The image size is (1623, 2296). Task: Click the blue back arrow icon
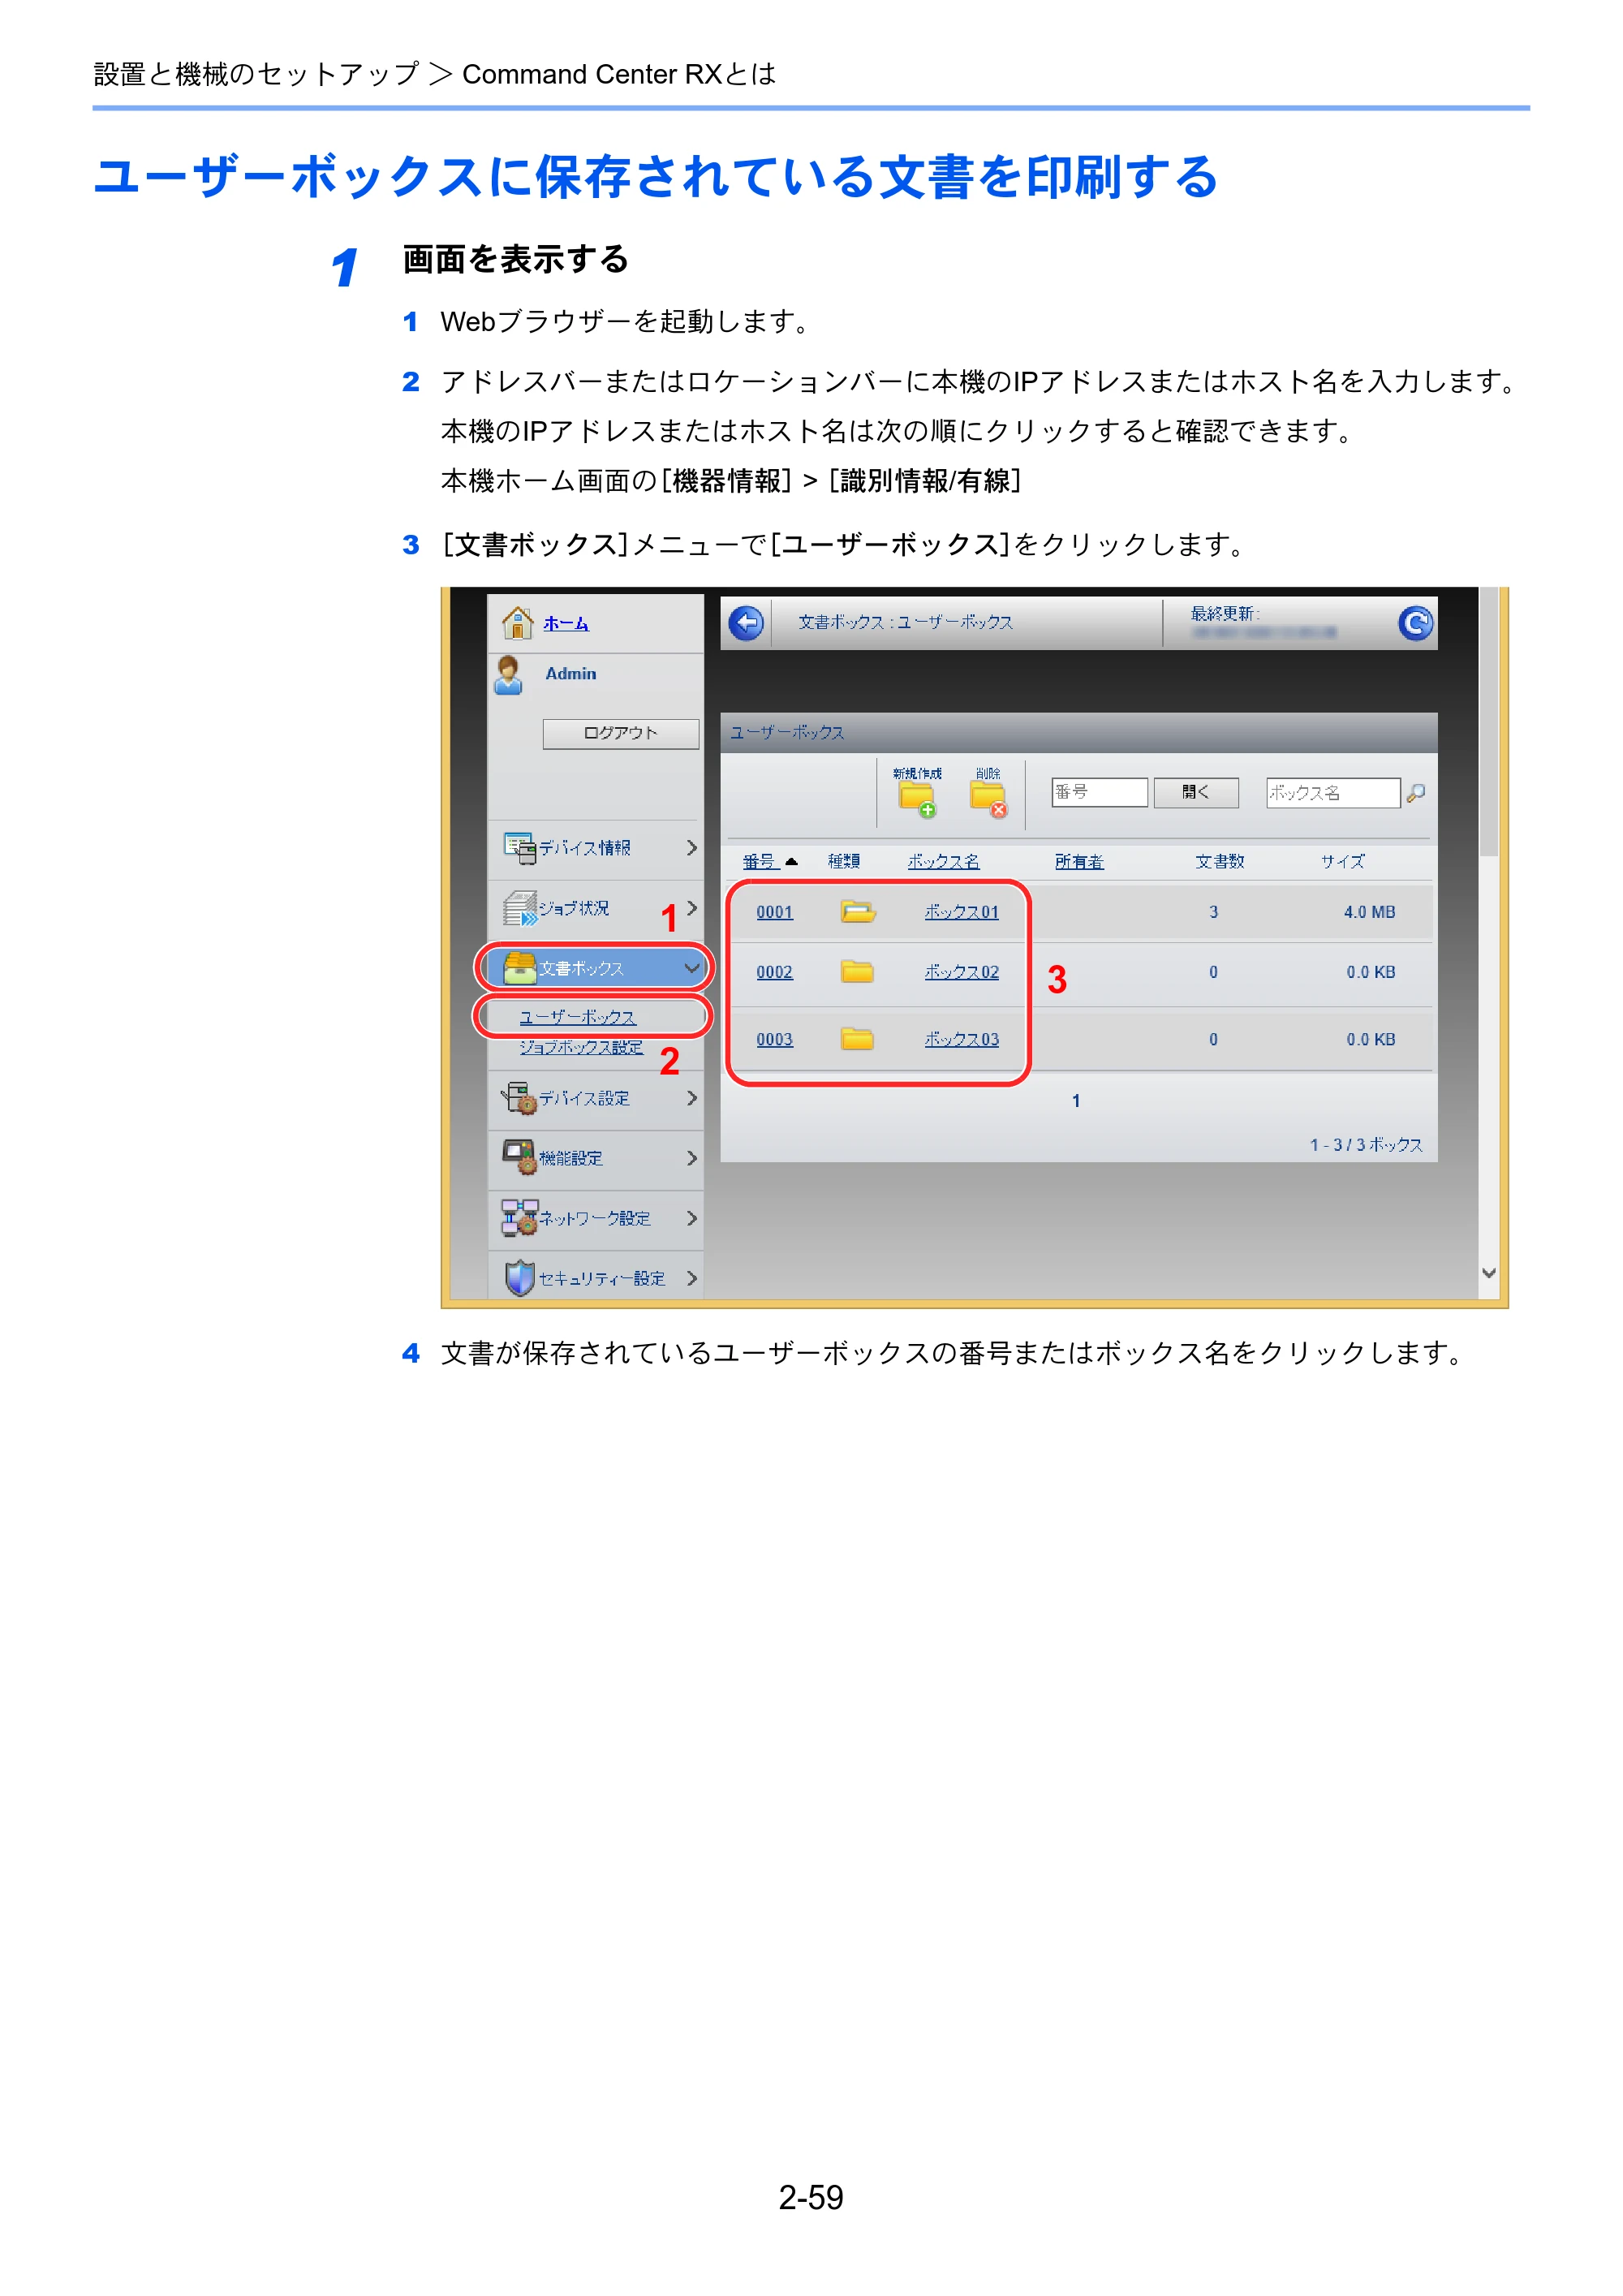[746, 622]
